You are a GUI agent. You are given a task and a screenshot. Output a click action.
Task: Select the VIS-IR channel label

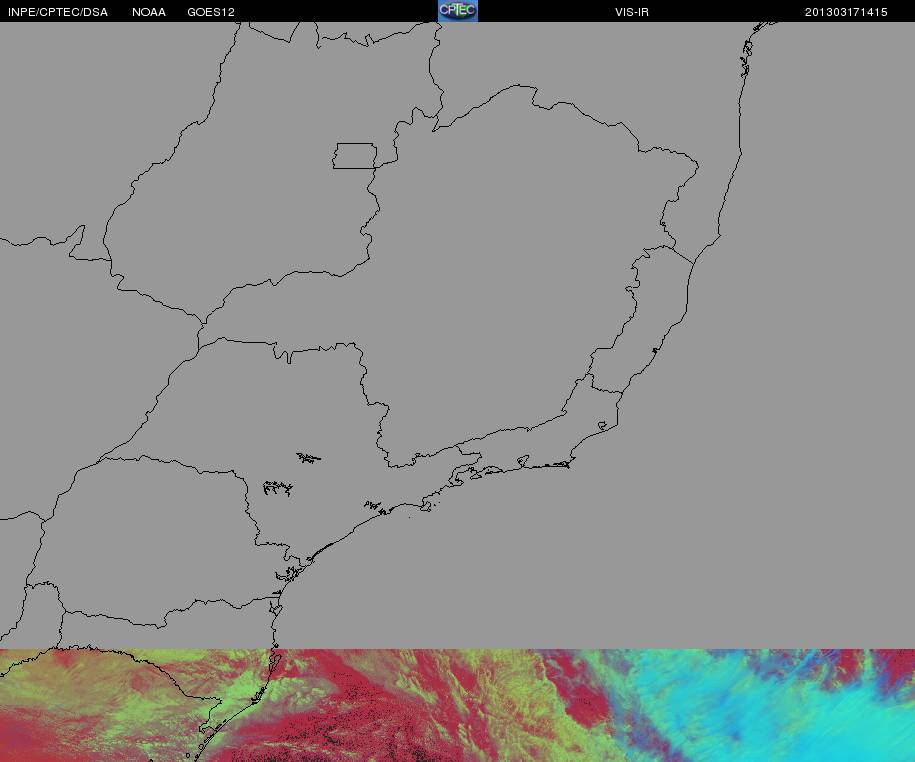pos(632,12)
